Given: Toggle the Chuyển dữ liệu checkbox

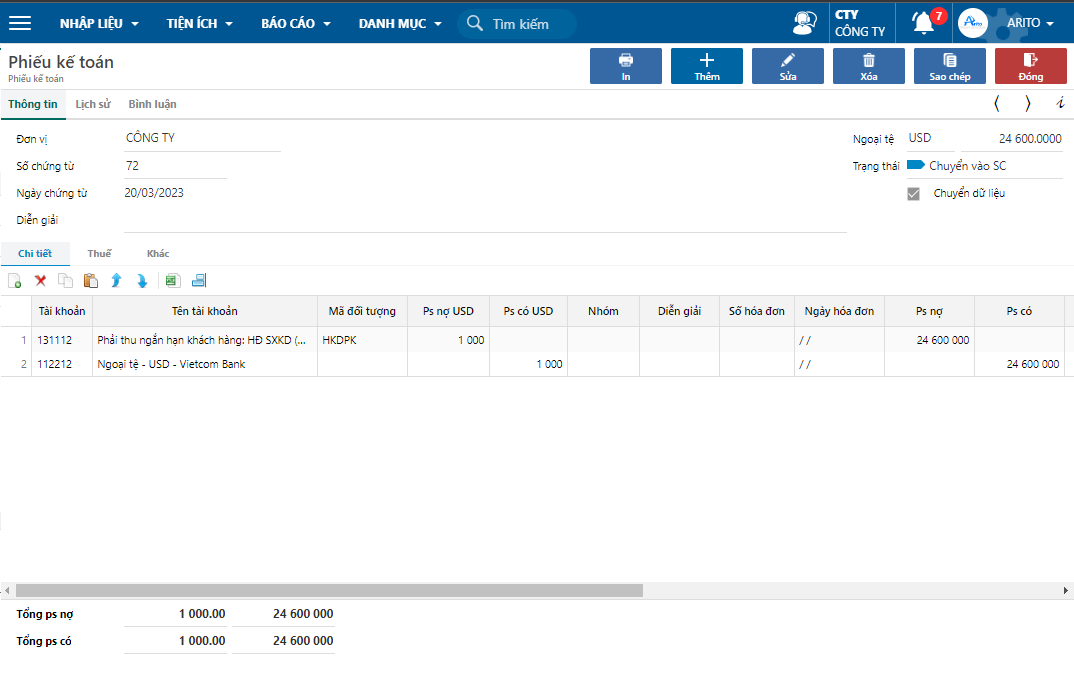Looking at the screenshot, I should click(x=913, y=194).
